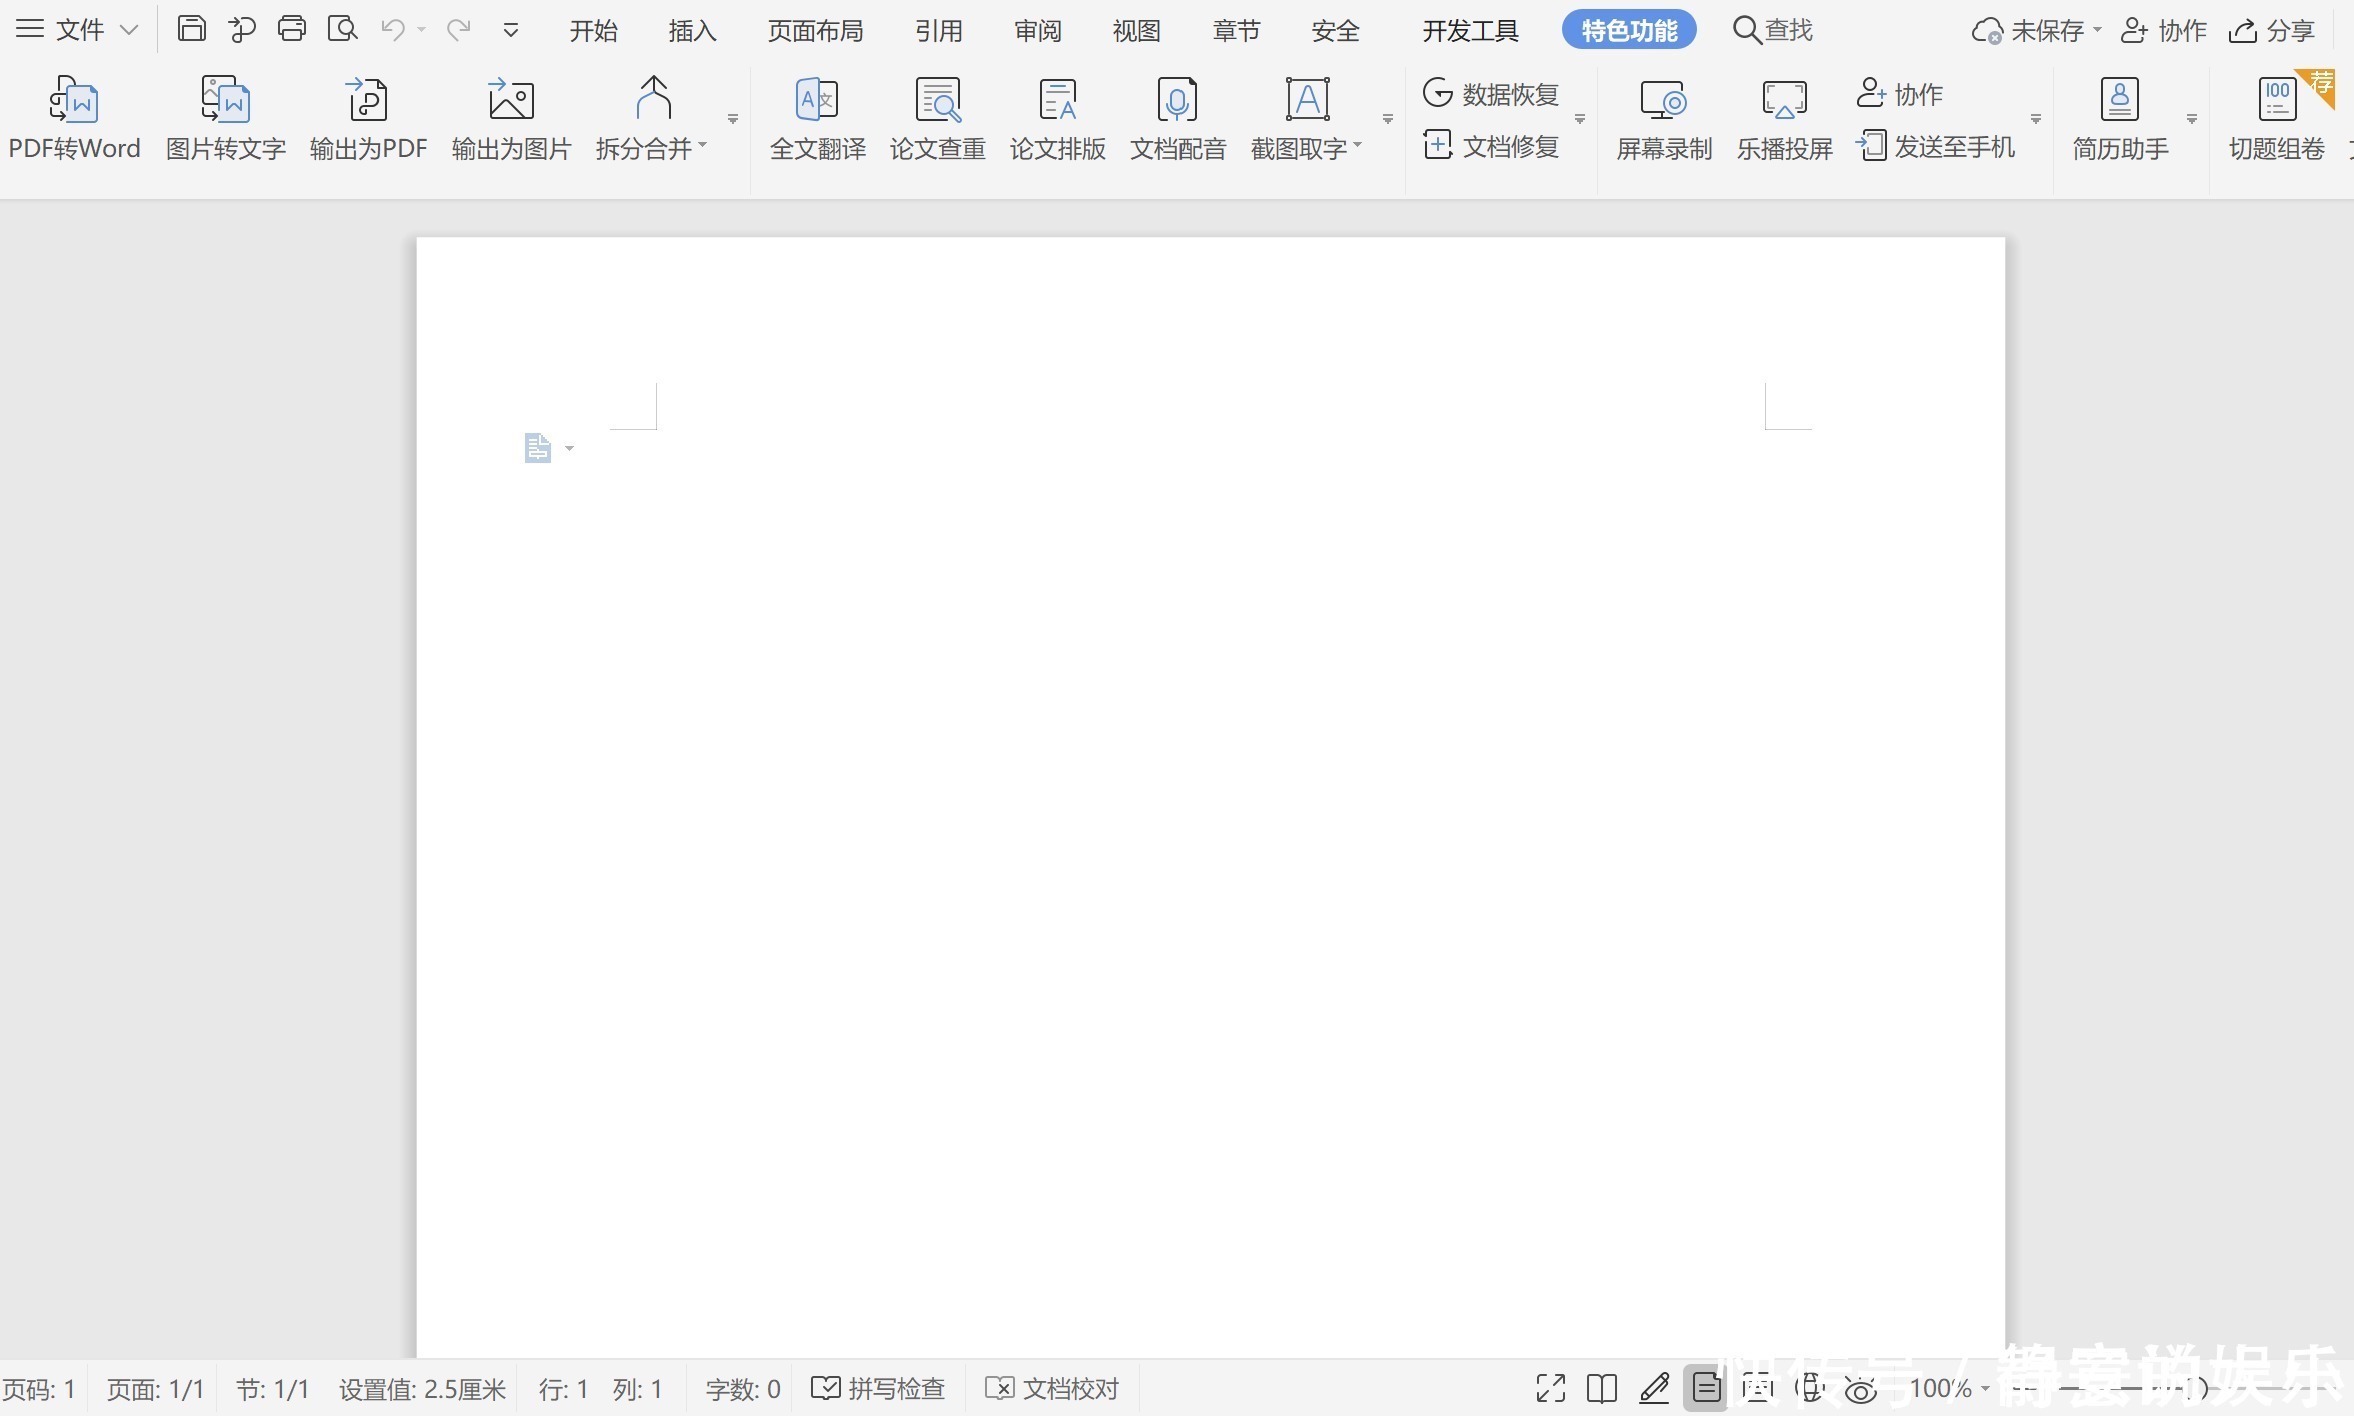This screenshot has width=2354, height=1416.
Task: Open the 视图 tab
Action: point(1136,31)
